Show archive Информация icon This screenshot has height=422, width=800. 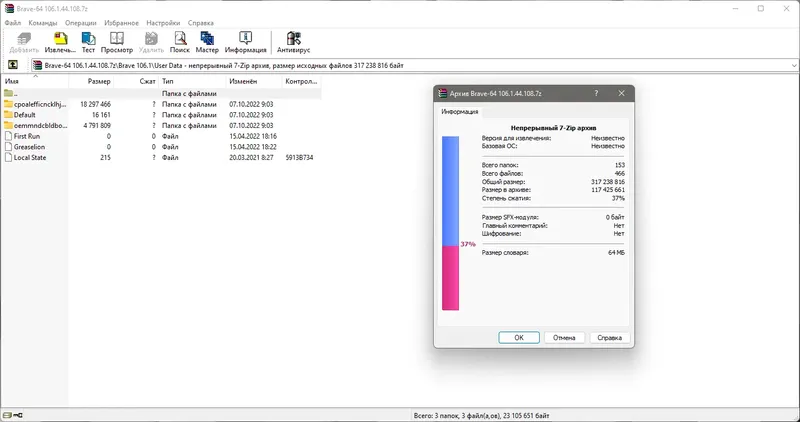pos(245,39)
